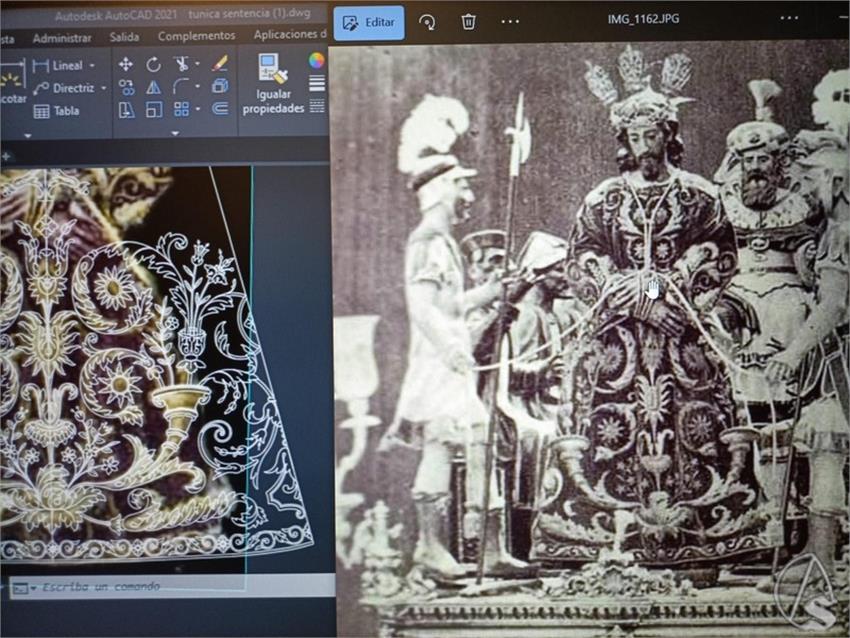Choose the Mirror (Simetría) tool
The height and width of the screenshot is (638, 850).
pyautogui.click(x=154, y=87)
